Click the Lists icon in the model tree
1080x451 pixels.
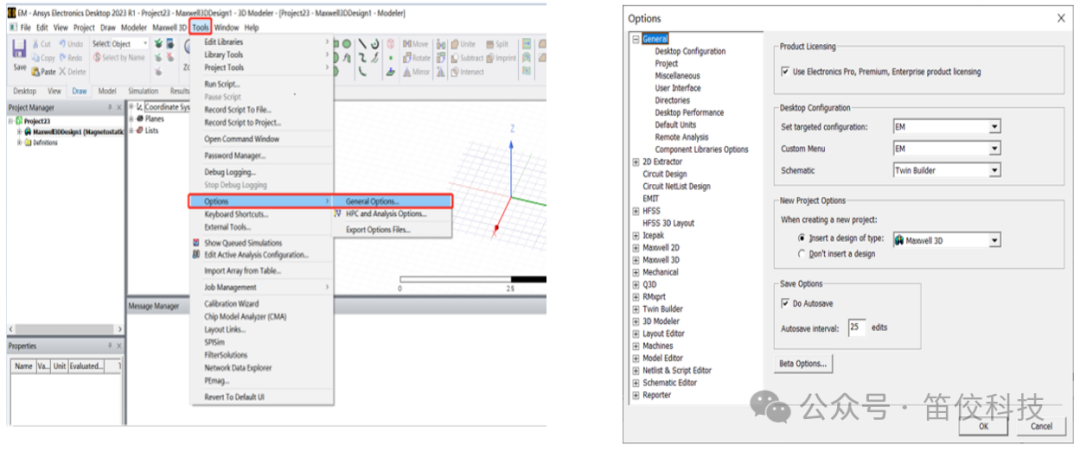[141, 130]
